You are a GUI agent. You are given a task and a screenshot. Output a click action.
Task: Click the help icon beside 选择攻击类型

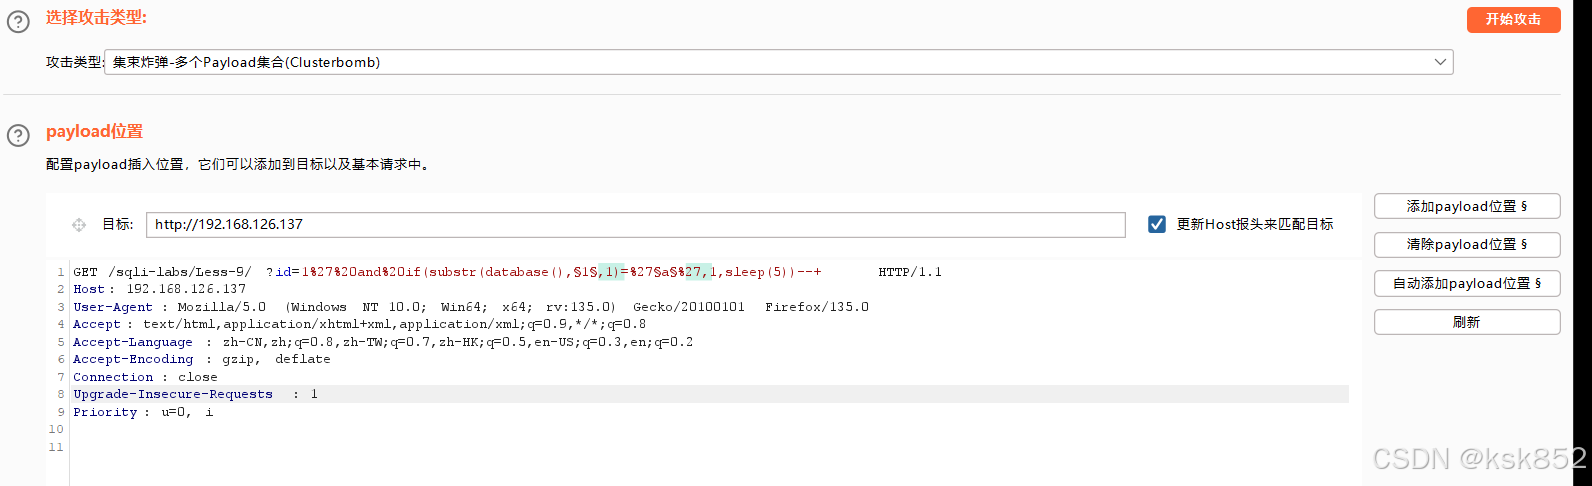click(18, 21)
